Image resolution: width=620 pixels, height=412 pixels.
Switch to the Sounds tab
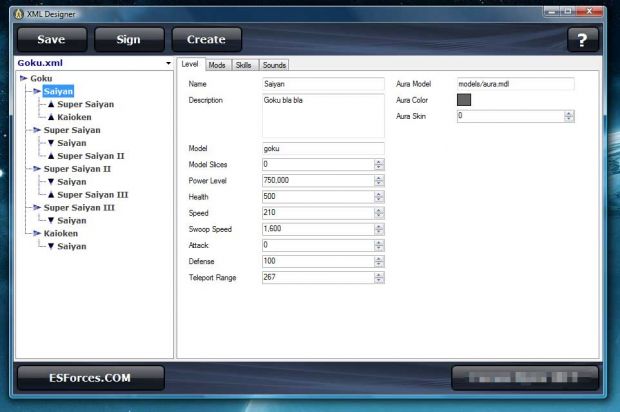tap(274, 65)
